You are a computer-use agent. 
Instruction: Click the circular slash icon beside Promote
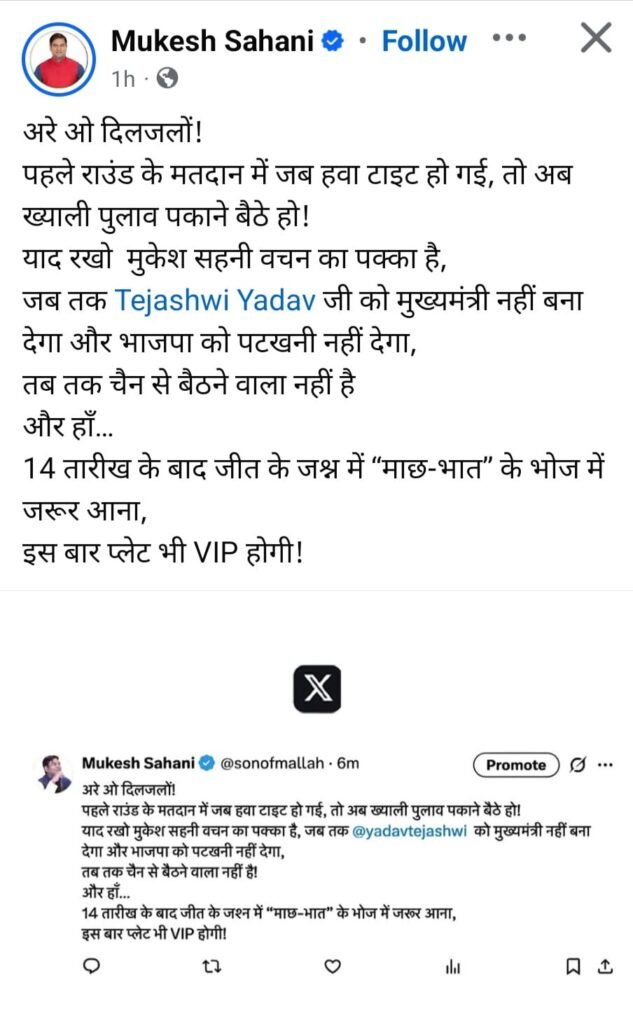click(577, 764)
